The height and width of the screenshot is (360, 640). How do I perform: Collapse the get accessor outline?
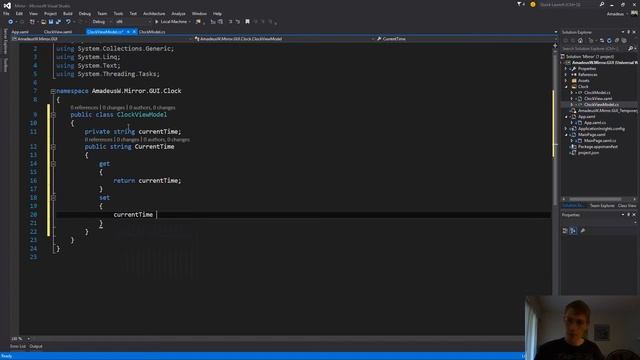pos(53,164)
